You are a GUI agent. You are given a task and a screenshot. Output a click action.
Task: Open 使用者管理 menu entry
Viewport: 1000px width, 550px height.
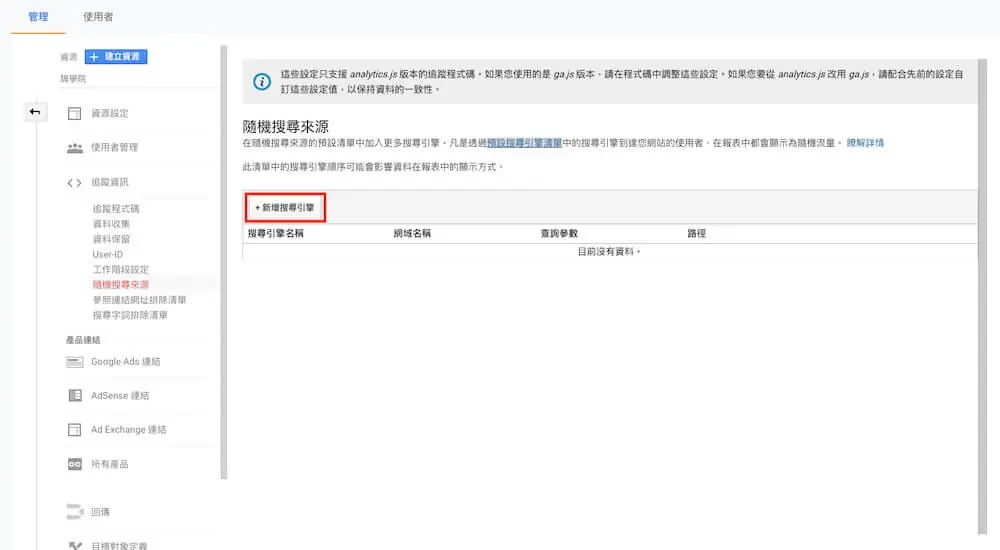pyautogui.click(x=114, y=147)
